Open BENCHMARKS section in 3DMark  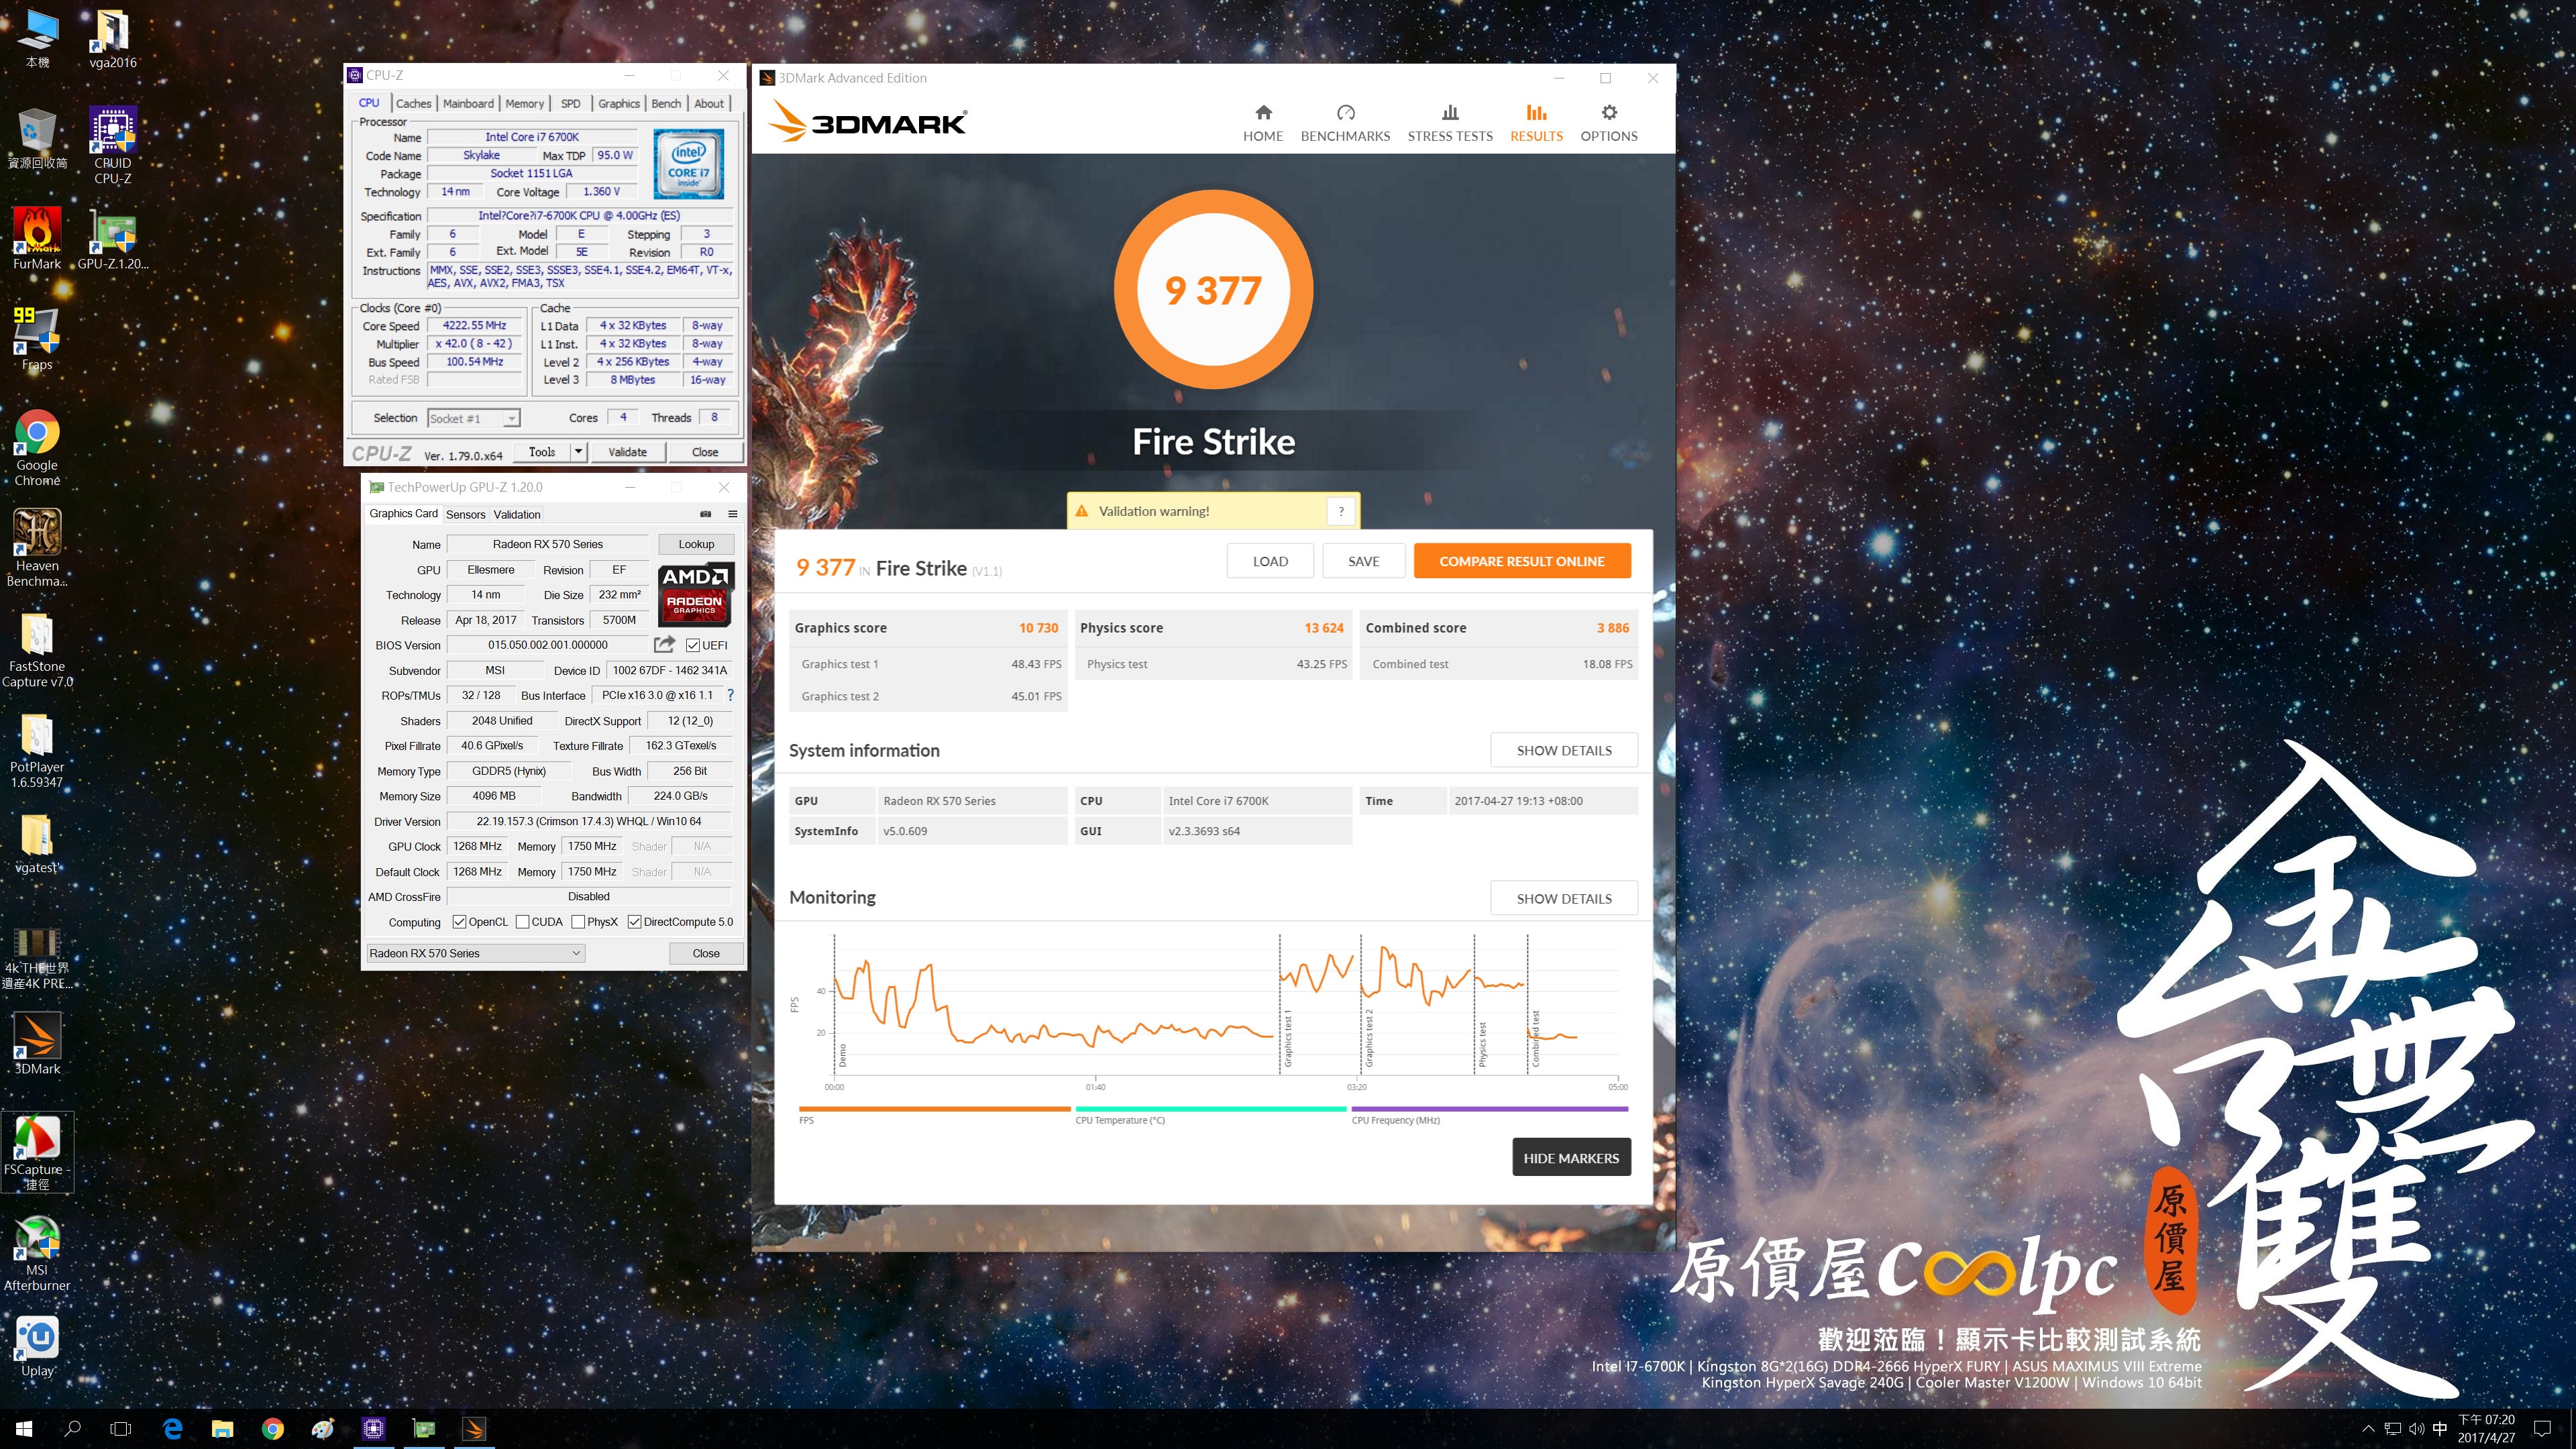(1345, 123)
